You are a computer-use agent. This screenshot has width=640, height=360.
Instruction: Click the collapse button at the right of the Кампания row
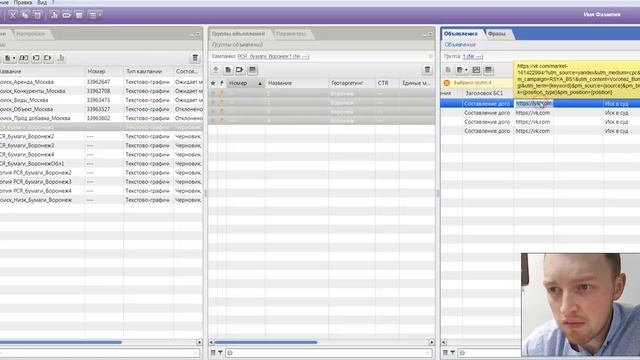coord(430,56)
